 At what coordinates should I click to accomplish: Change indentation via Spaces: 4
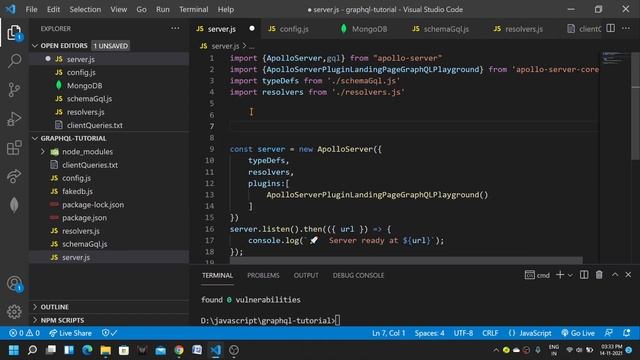click(429, 333)
